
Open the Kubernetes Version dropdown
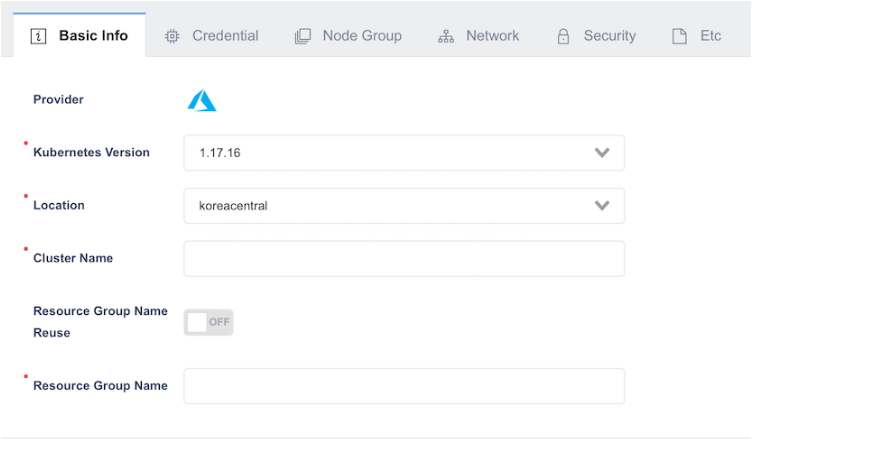coord(404,153)
